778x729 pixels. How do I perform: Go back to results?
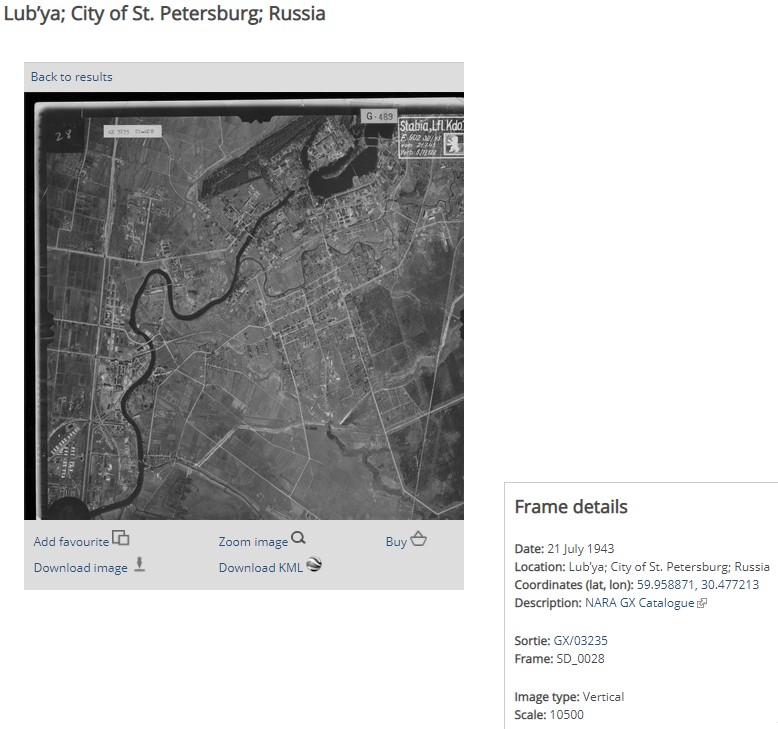pyautogui.click(x=71, y=77)
